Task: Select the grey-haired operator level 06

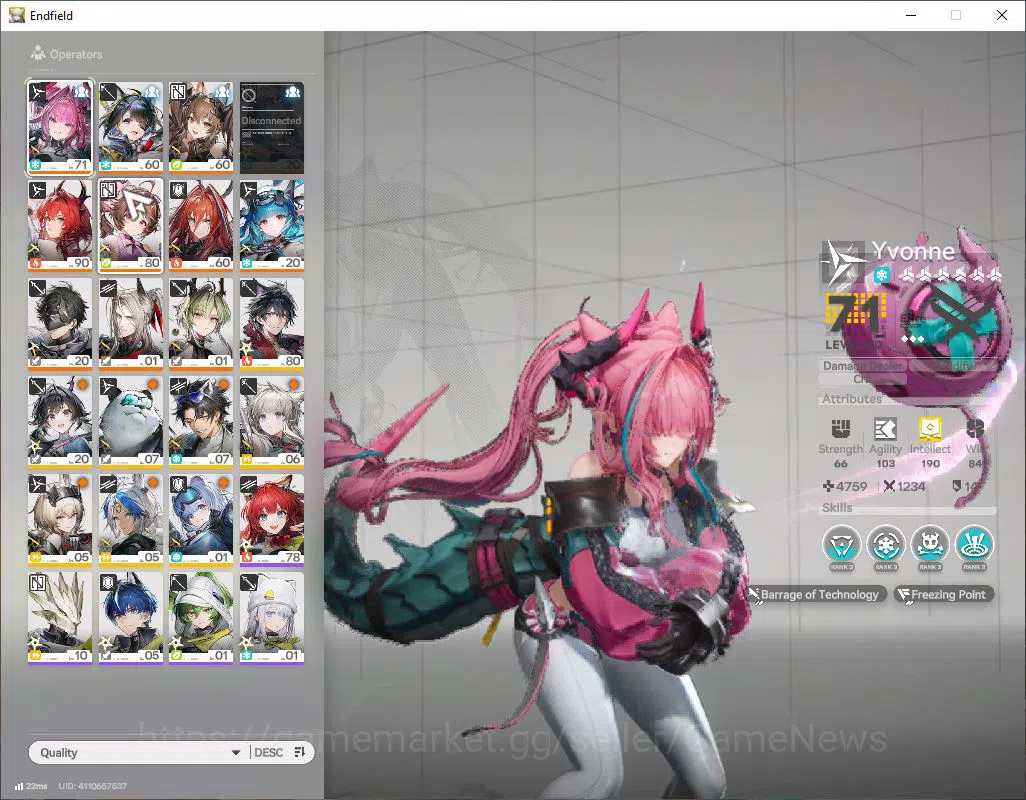Action: tap(272, 422)
